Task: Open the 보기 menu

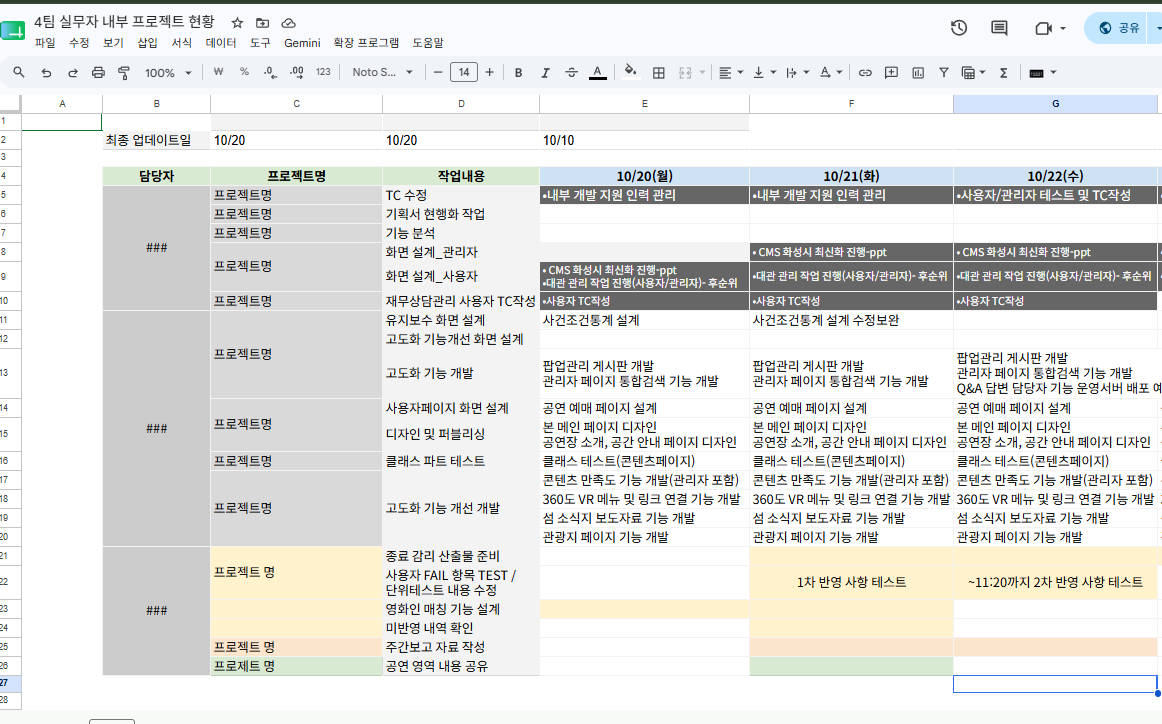Action: tap(113, 43)
